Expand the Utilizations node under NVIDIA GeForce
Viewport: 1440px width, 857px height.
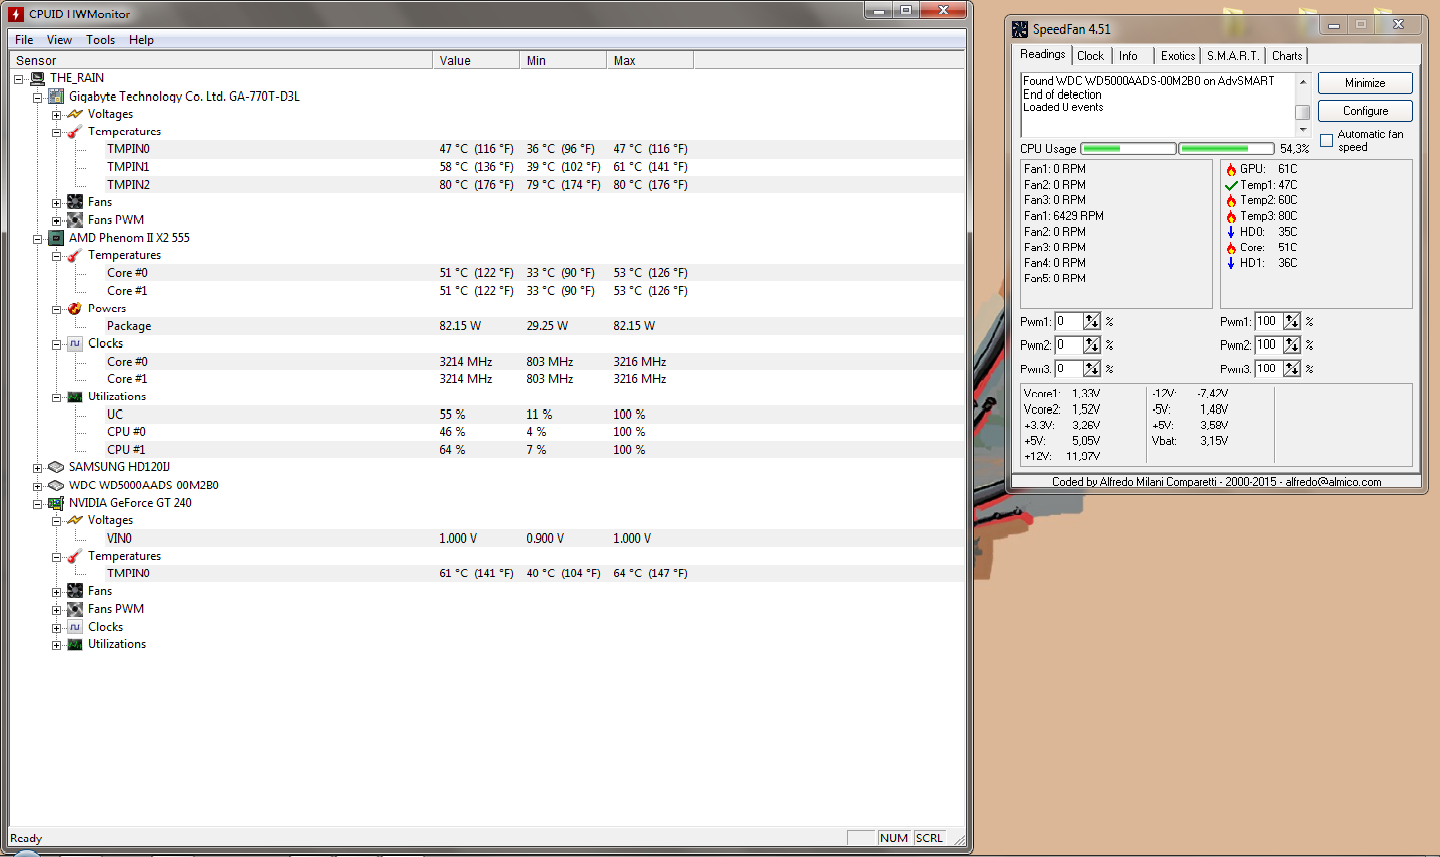(x=56, y=645)
